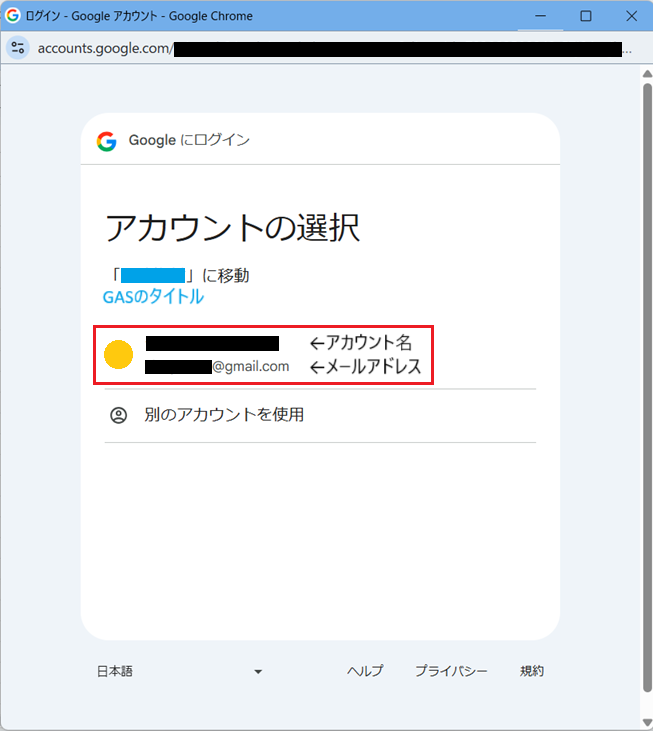Open the プライバシー link
This screenshot has width=653, height=731.
(x=451, y=671)
